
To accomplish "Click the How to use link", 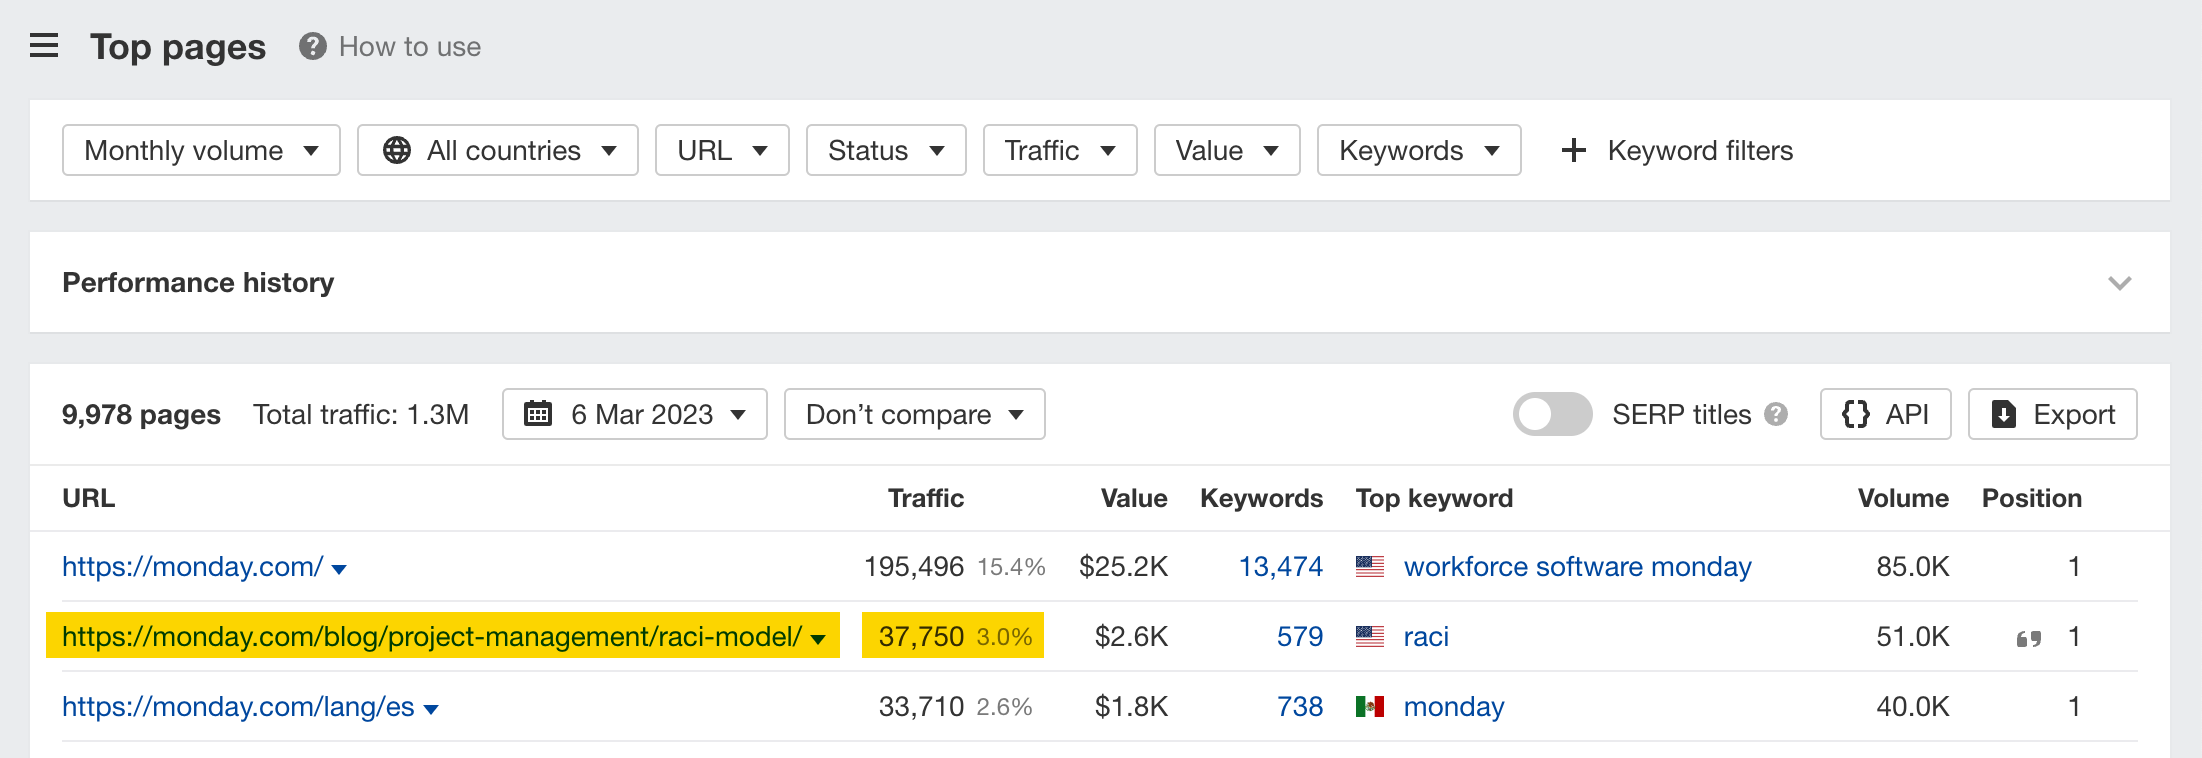I will (410, 46).
